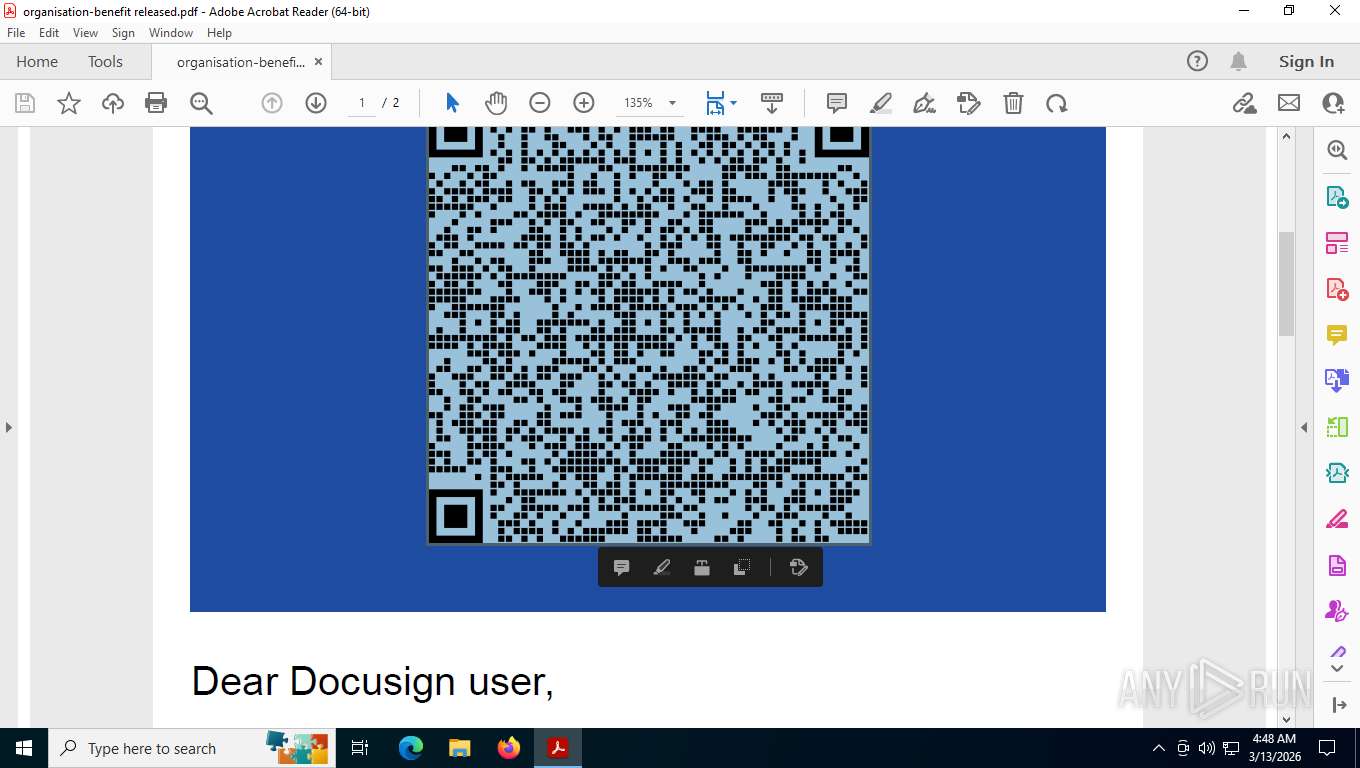
Task: Open the Edit menu
Action: click(x=49, y=33)
